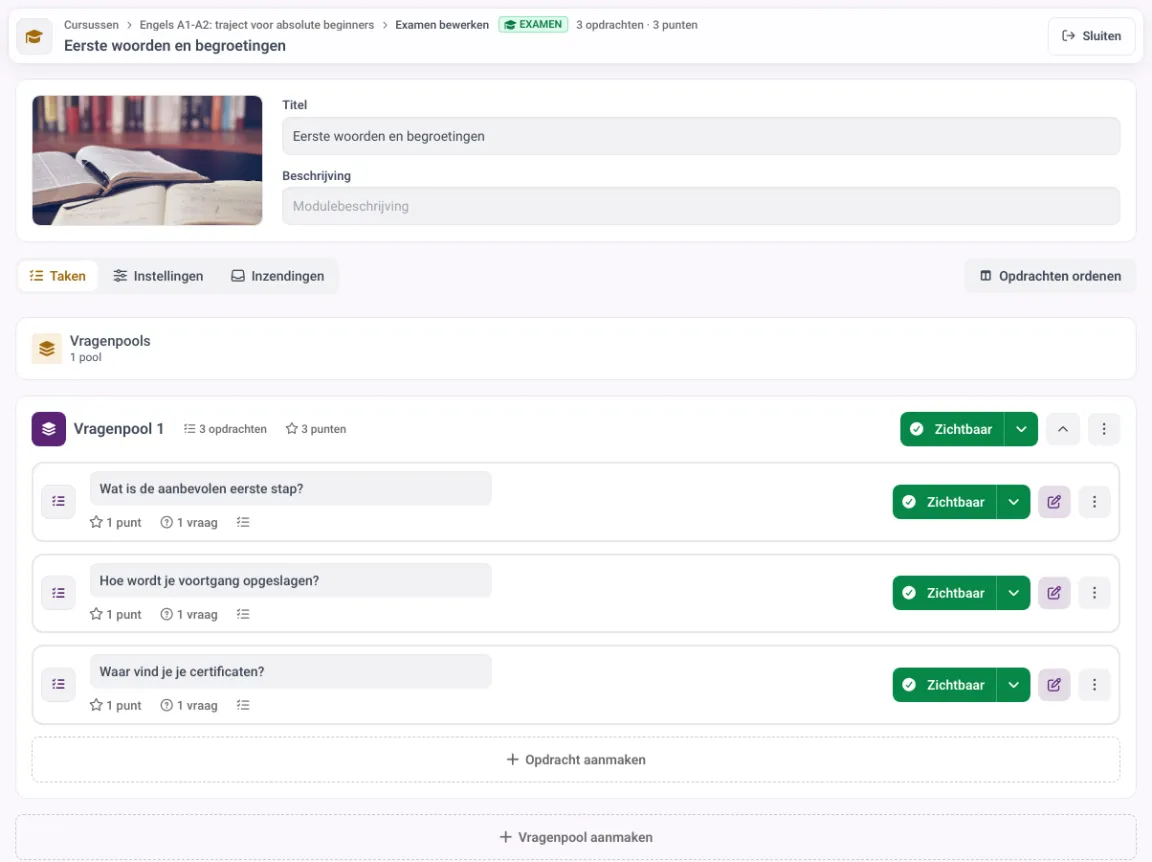Click list icon beside 'Wat is de aanbevolen eerste stap?'

[59, 501]
